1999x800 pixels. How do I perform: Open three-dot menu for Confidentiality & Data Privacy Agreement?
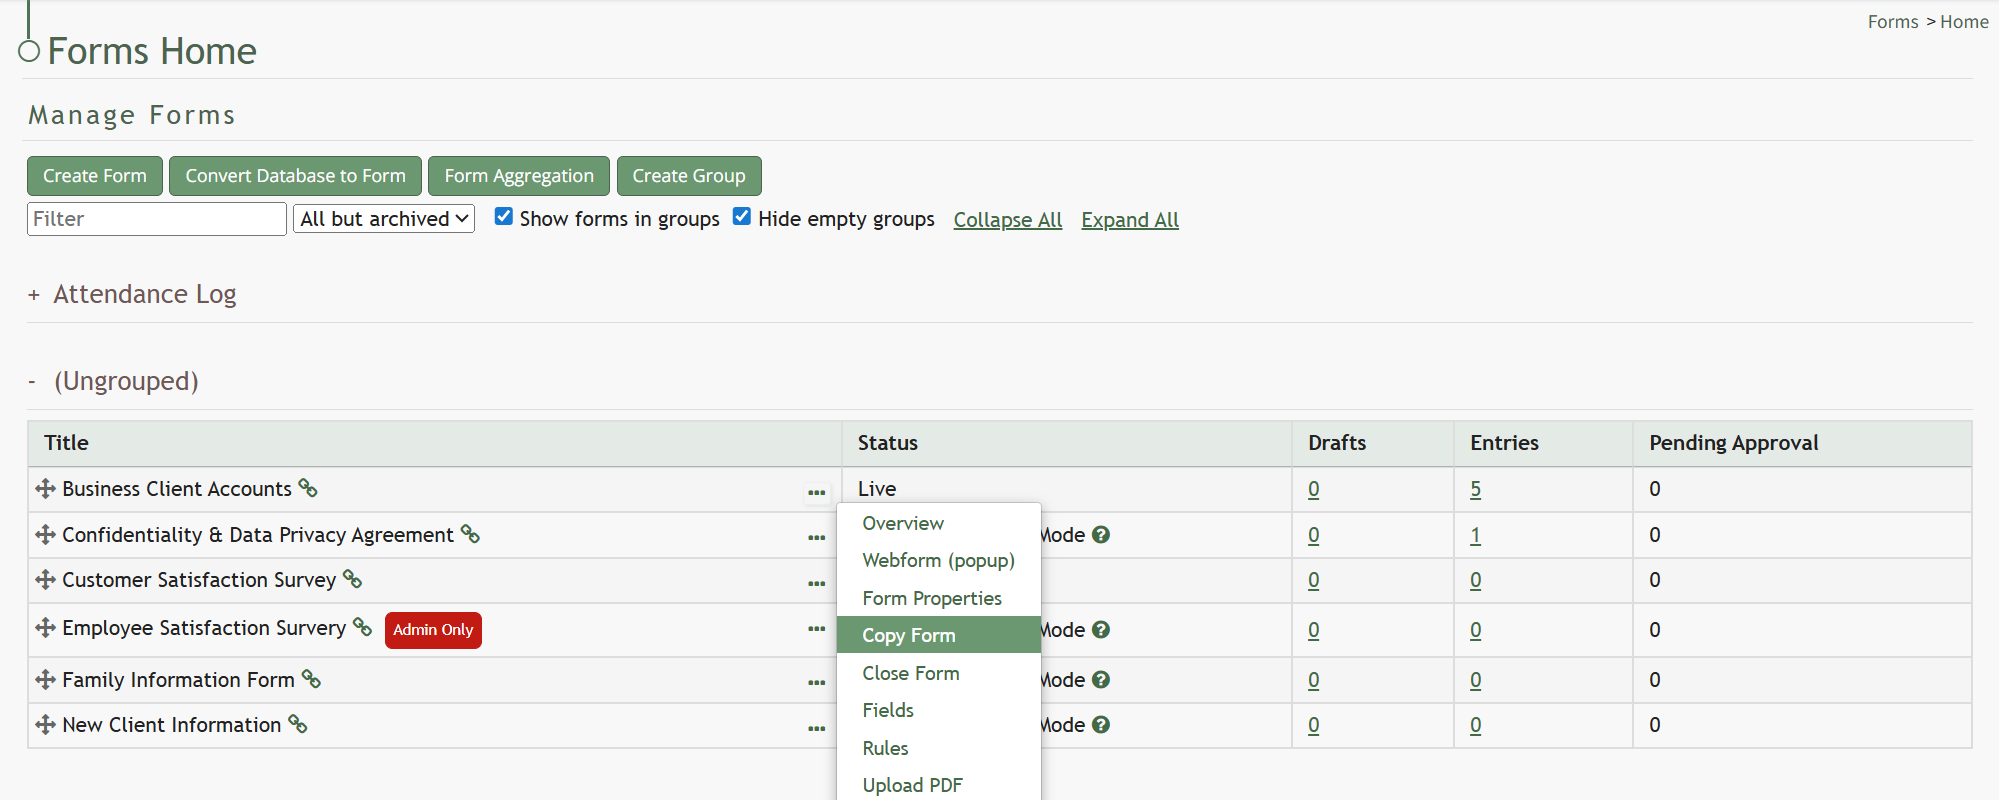pos(817,537)
